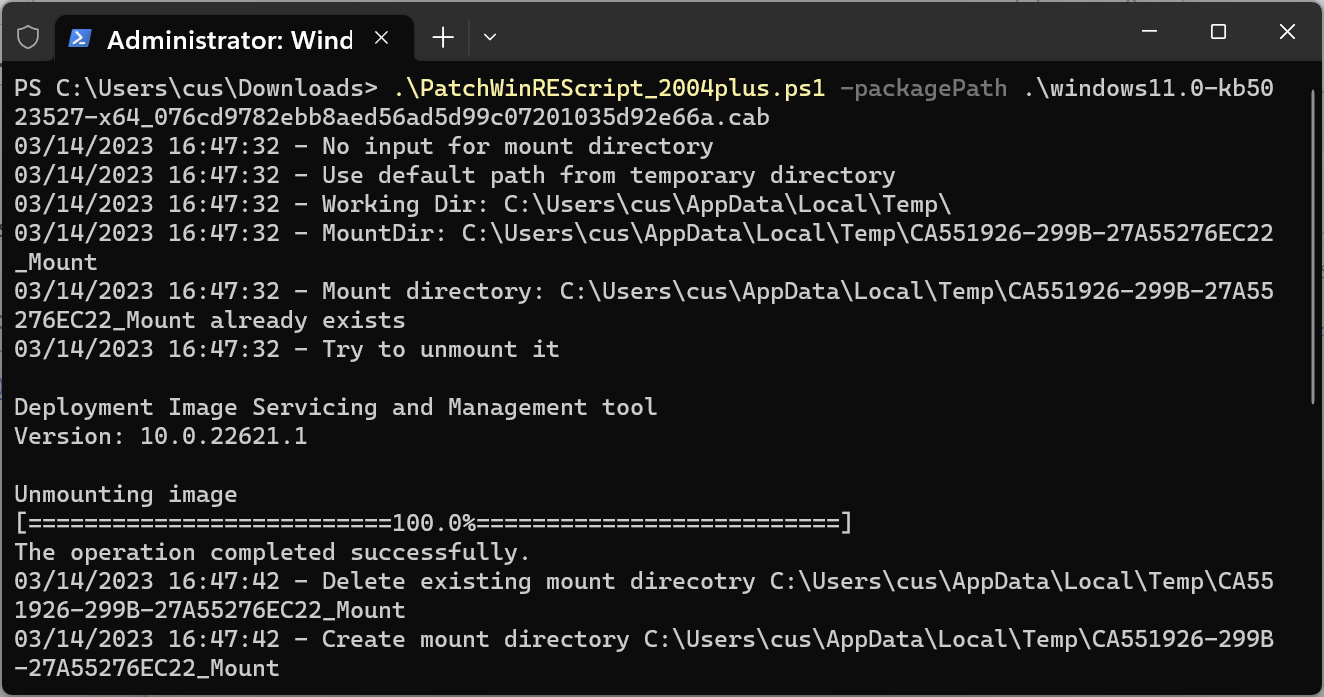
Task: Click the PowerShell icon on the active tab
Action: [x=78, y=39]
